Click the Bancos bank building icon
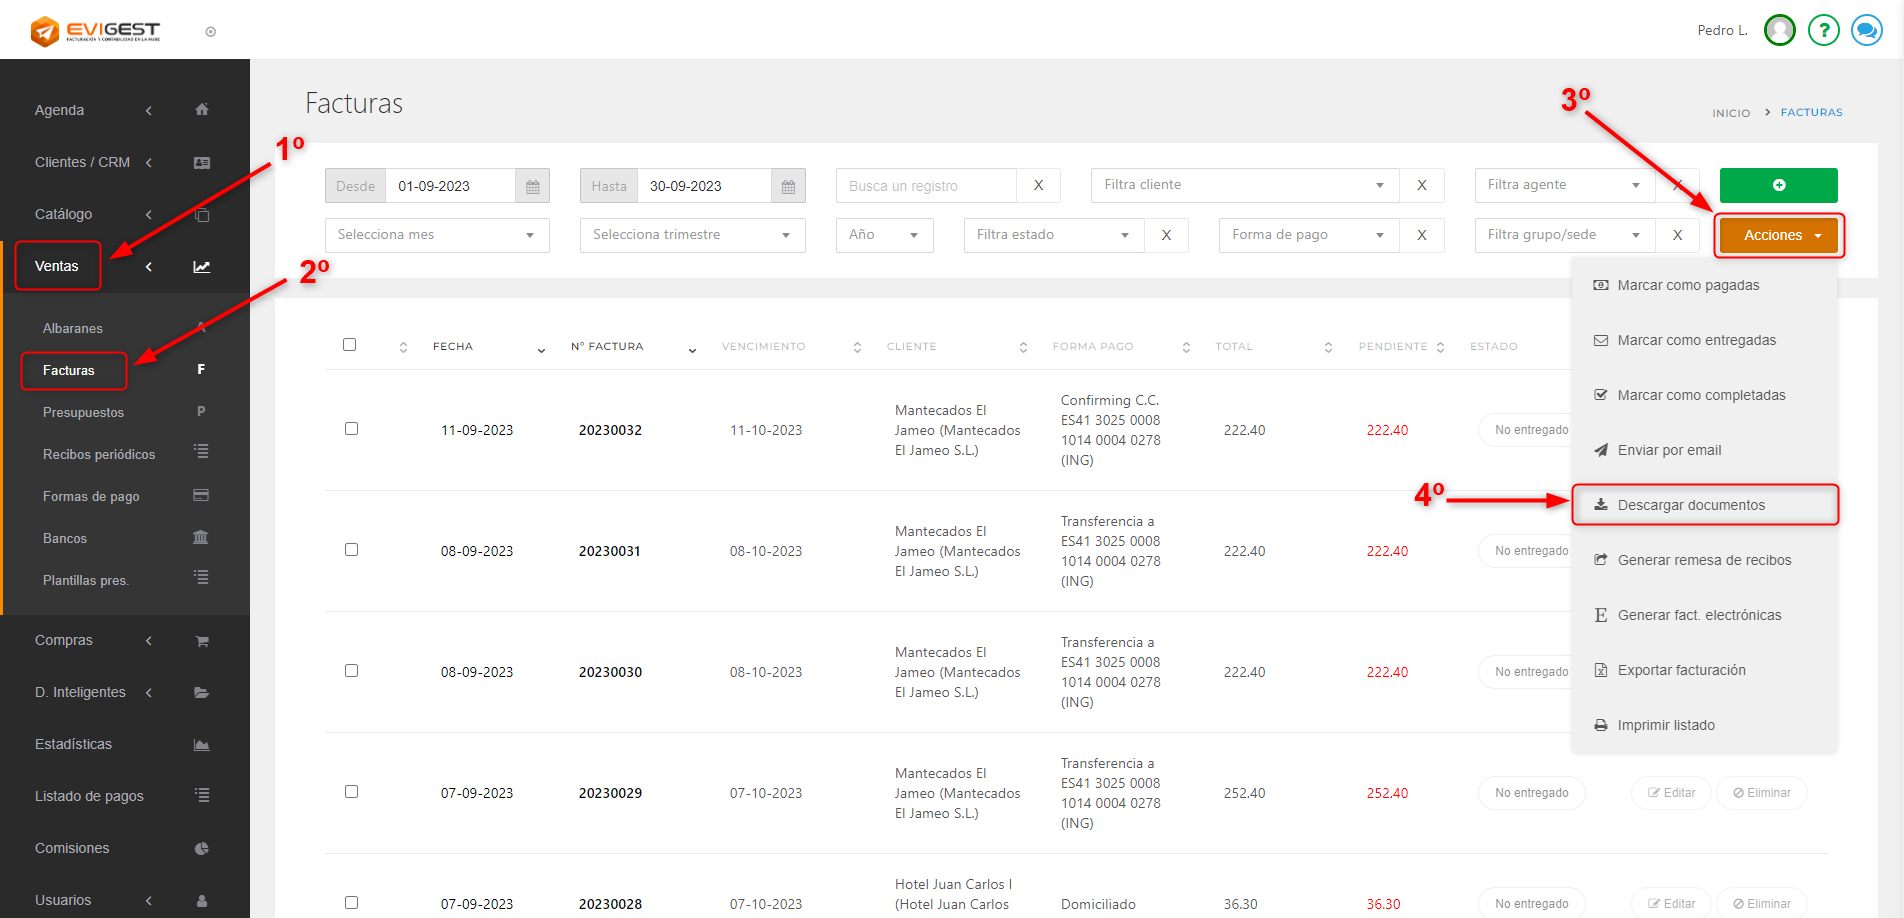The height and width of the screenshot is (918, 1904). [201, 538]
